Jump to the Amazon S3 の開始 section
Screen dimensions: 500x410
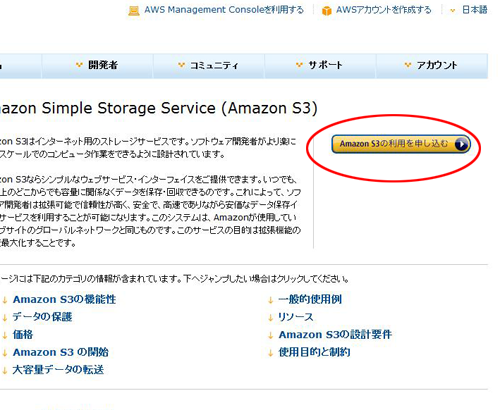(61, 352)
